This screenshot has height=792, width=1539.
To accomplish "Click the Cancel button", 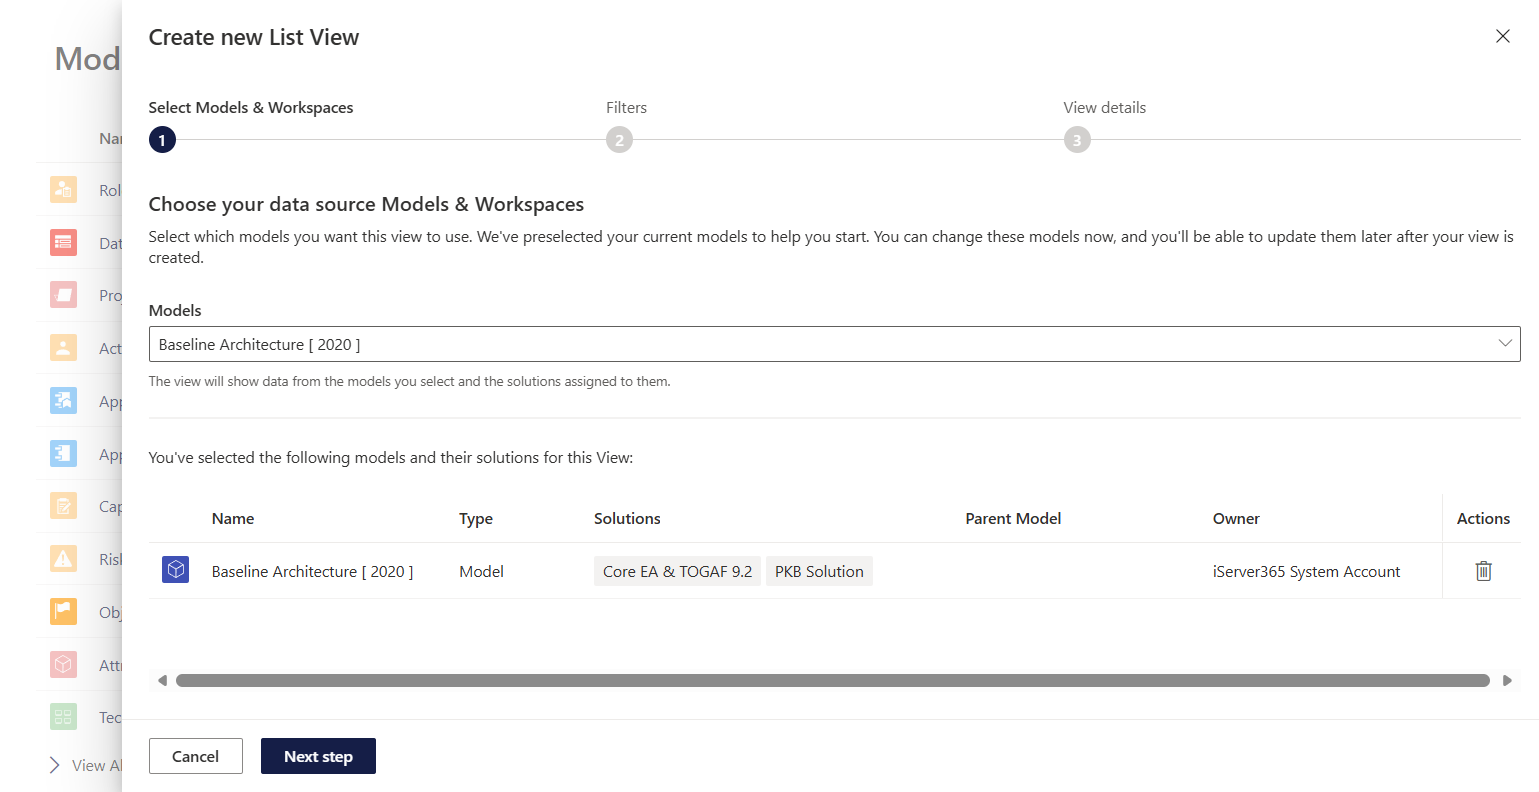I will point(195,756).
